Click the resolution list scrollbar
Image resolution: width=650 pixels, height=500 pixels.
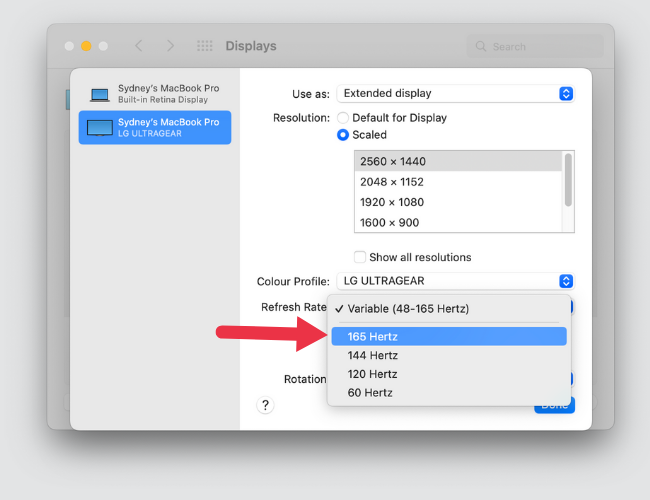(568, 180)
